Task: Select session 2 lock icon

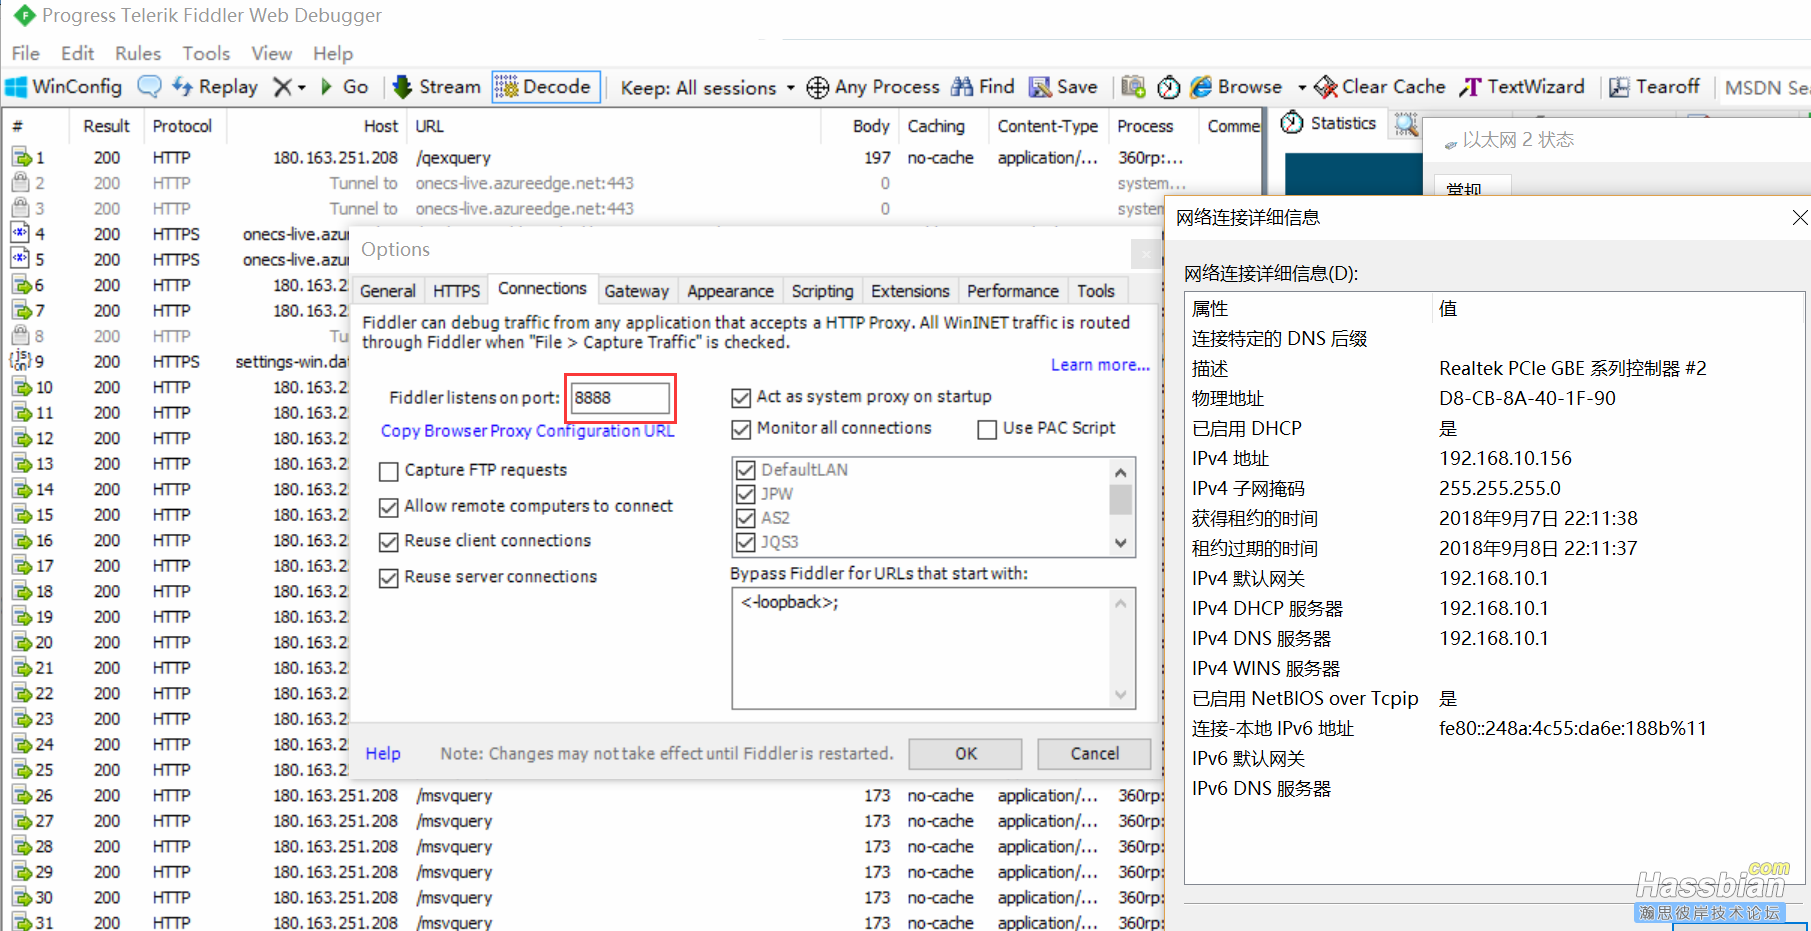Action: pyautogui.click(x=21, y=182)
